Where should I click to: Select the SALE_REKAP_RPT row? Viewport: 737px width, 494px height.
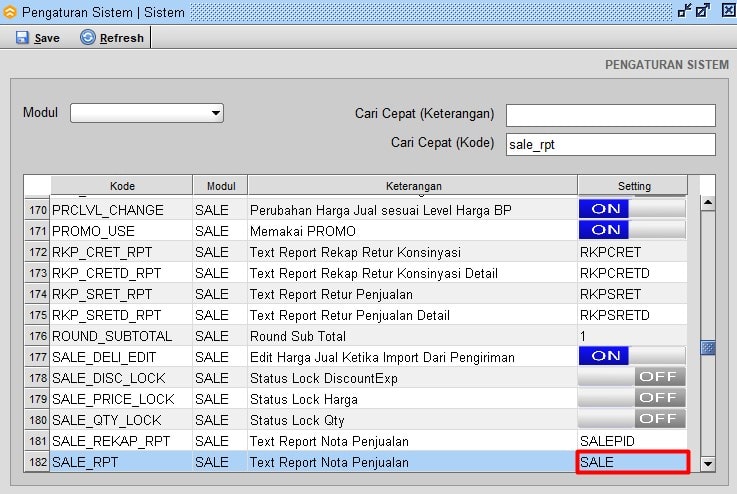111,441
